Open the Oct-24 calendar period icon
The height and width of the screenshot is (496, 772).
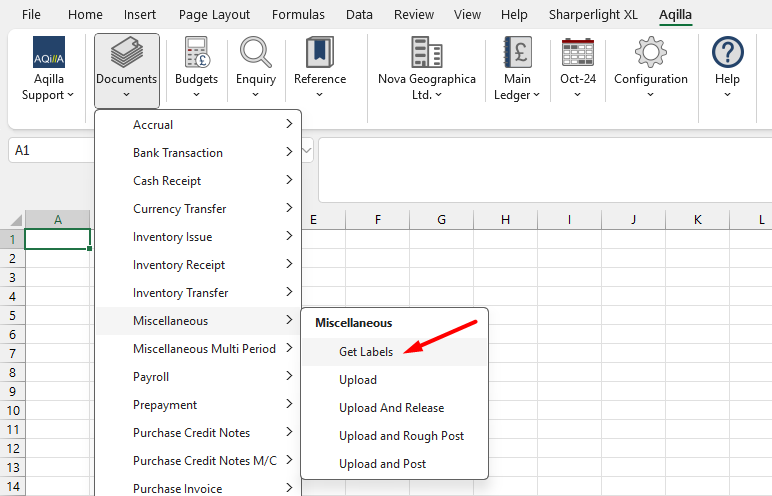(x=578, y=52)
